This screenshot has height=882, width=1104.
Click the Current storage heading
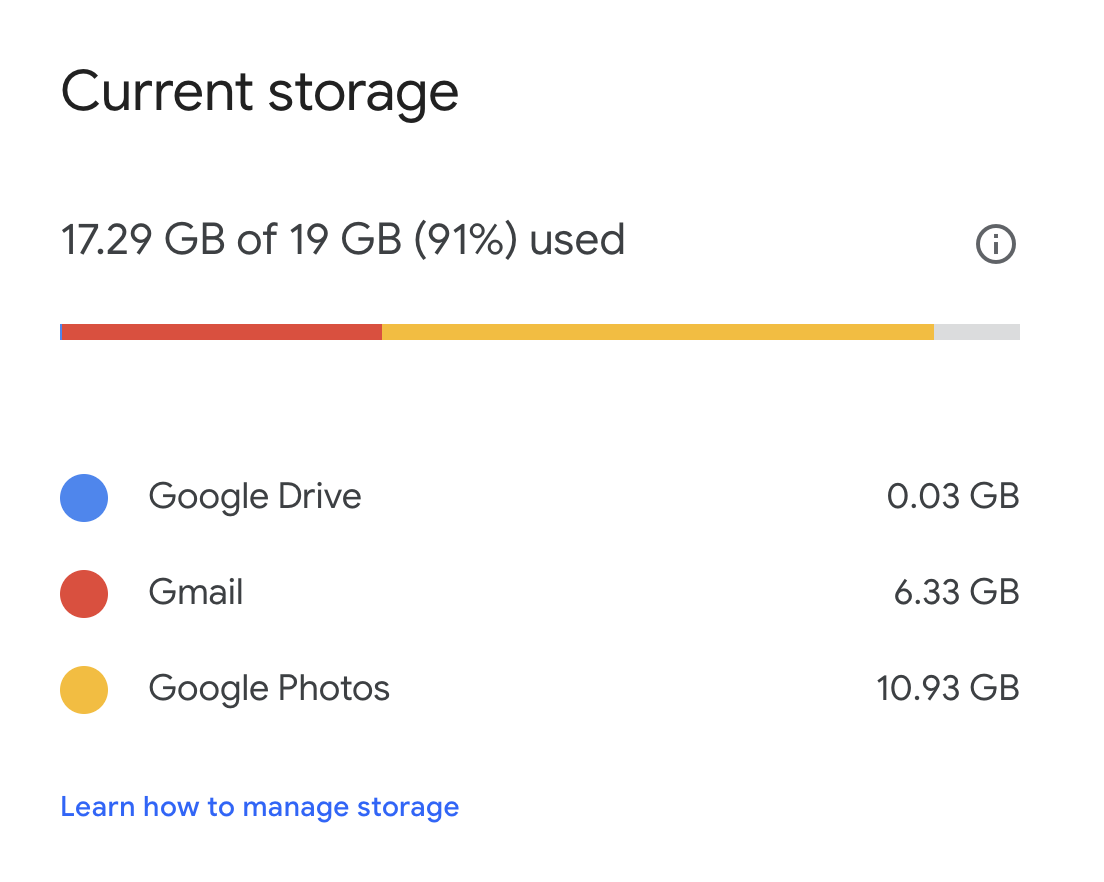pyautogui.click(x=259, y=91)
